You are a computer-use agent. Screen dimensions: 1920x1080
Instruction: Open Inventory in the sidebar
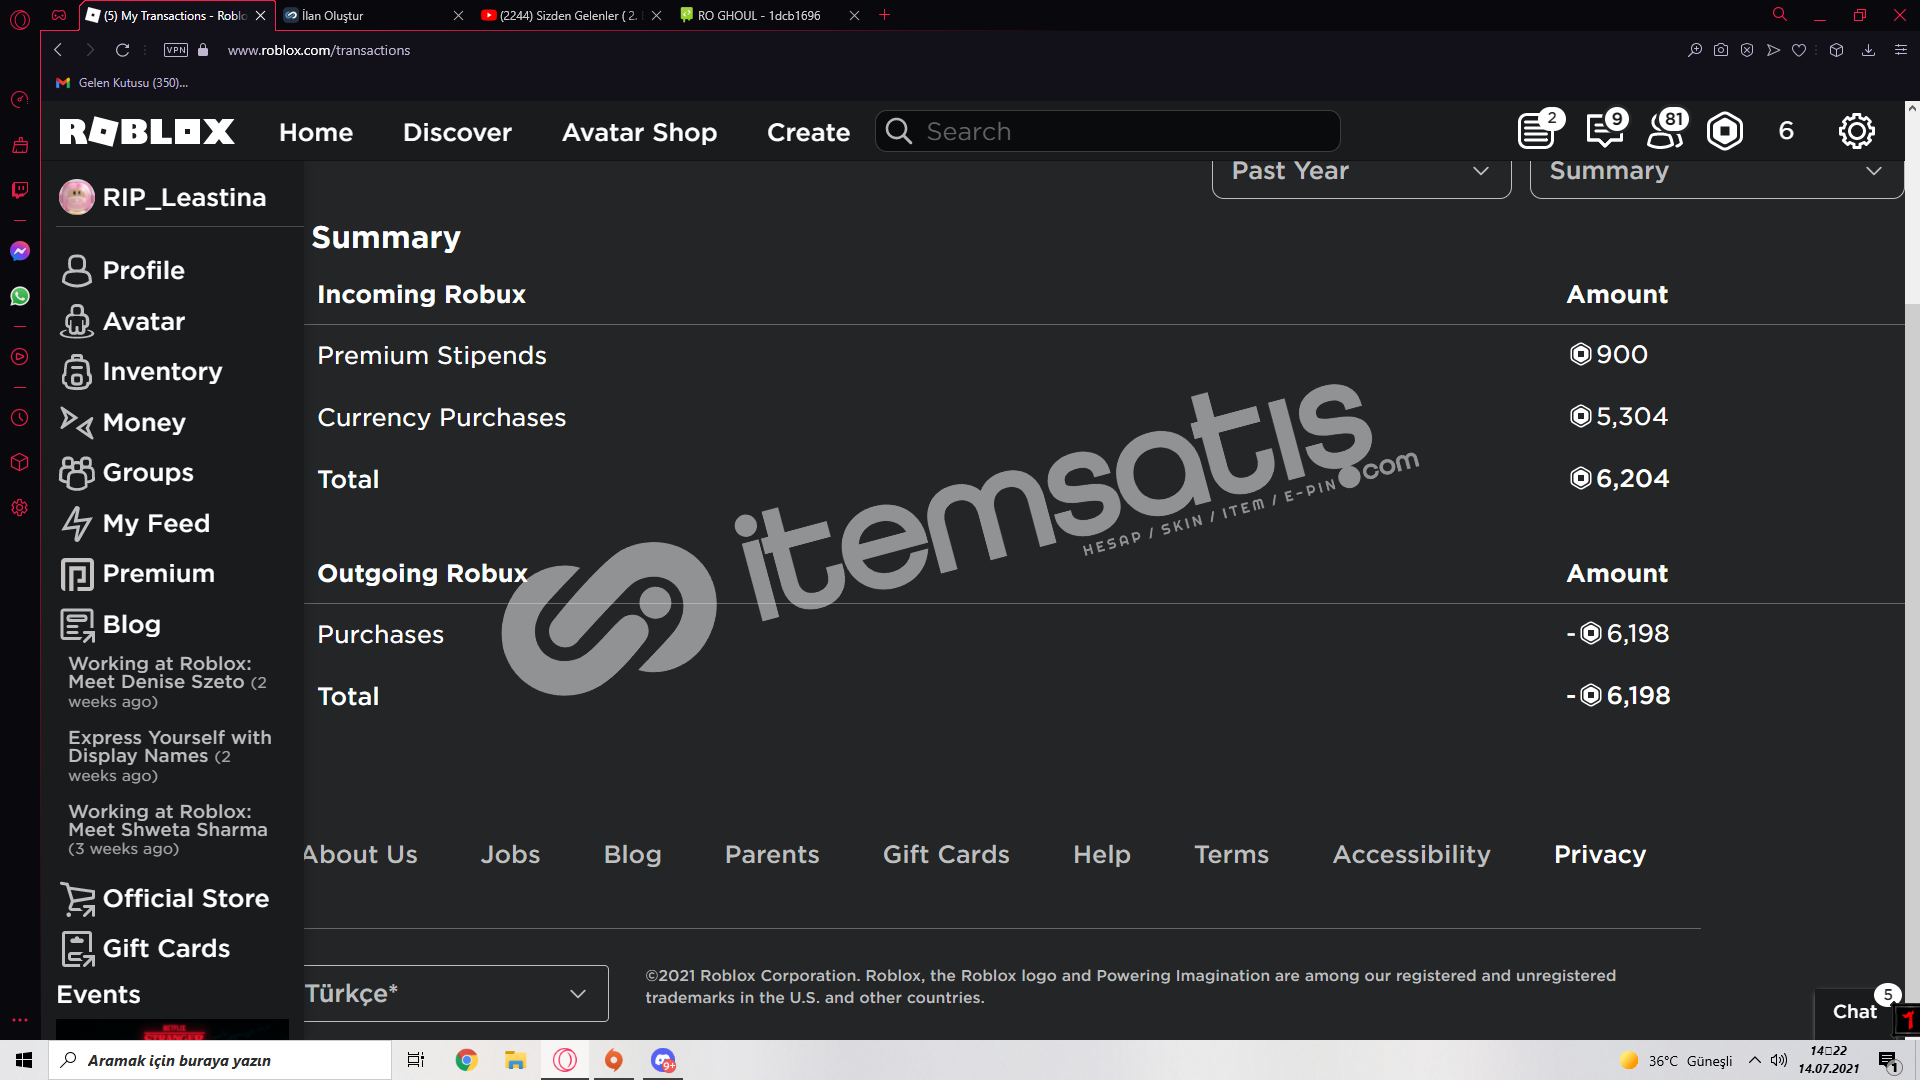[x=141, y=371]
